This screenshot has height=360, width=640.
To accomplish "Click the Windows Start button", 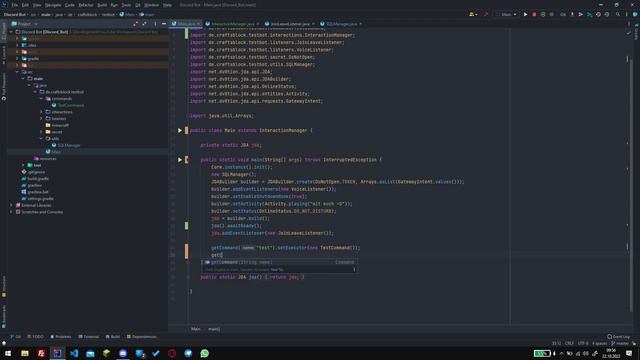I will (x=8, y=353).
